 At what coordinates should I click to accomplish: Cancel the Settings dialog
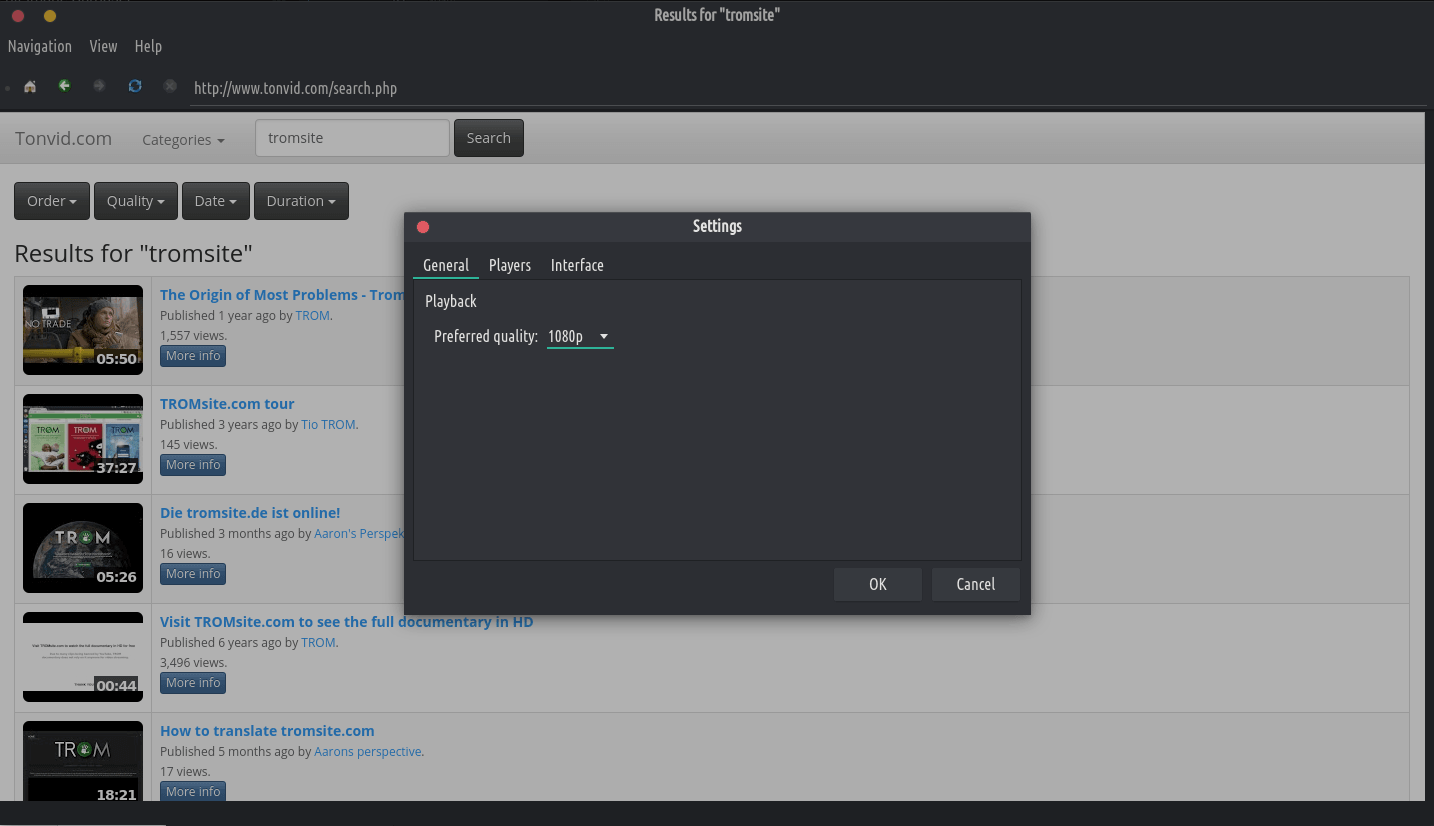(975, 584)
